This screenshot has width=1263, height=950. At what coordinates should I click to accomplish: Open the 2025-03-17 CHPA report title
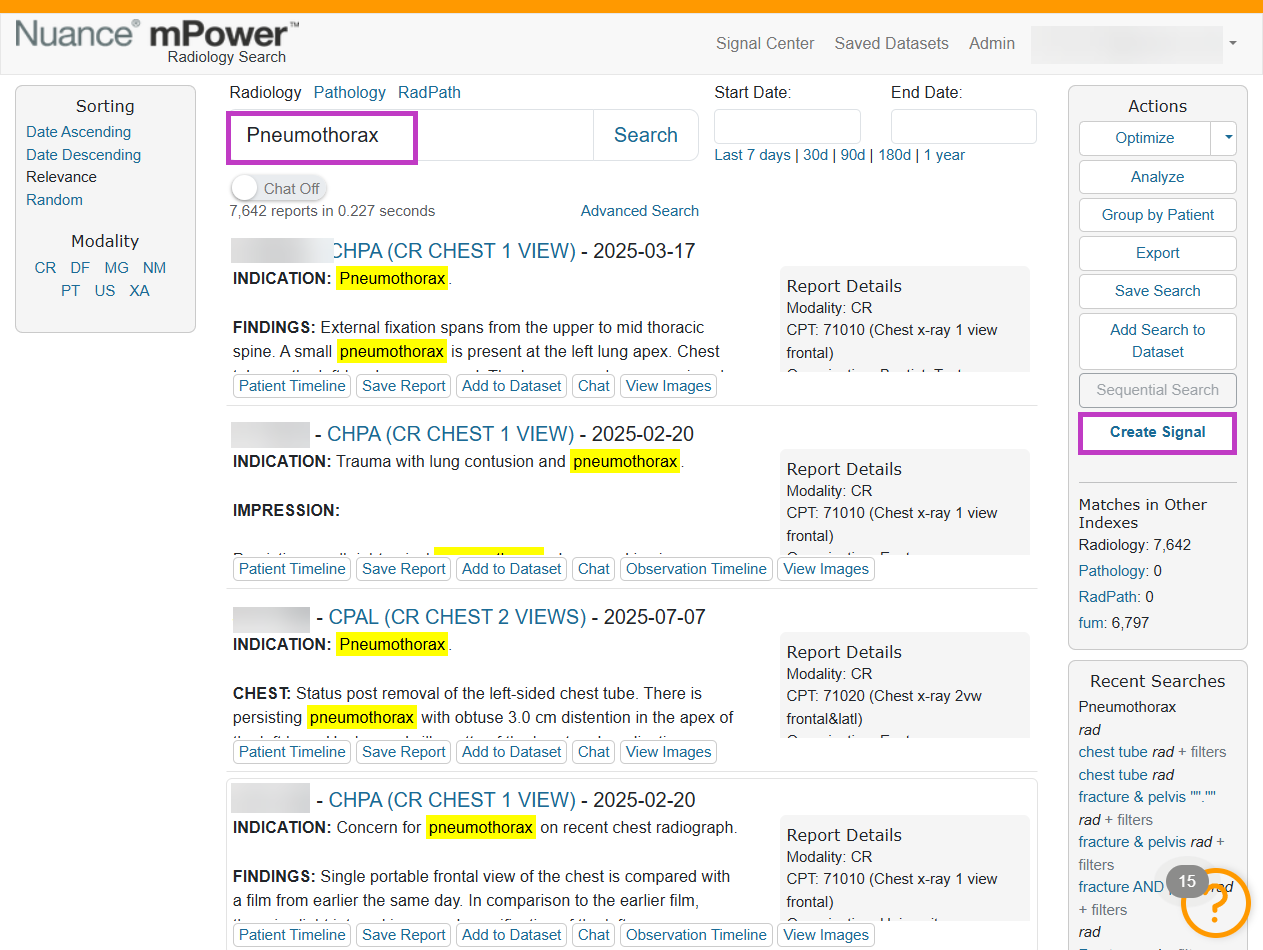pos(453,251)
